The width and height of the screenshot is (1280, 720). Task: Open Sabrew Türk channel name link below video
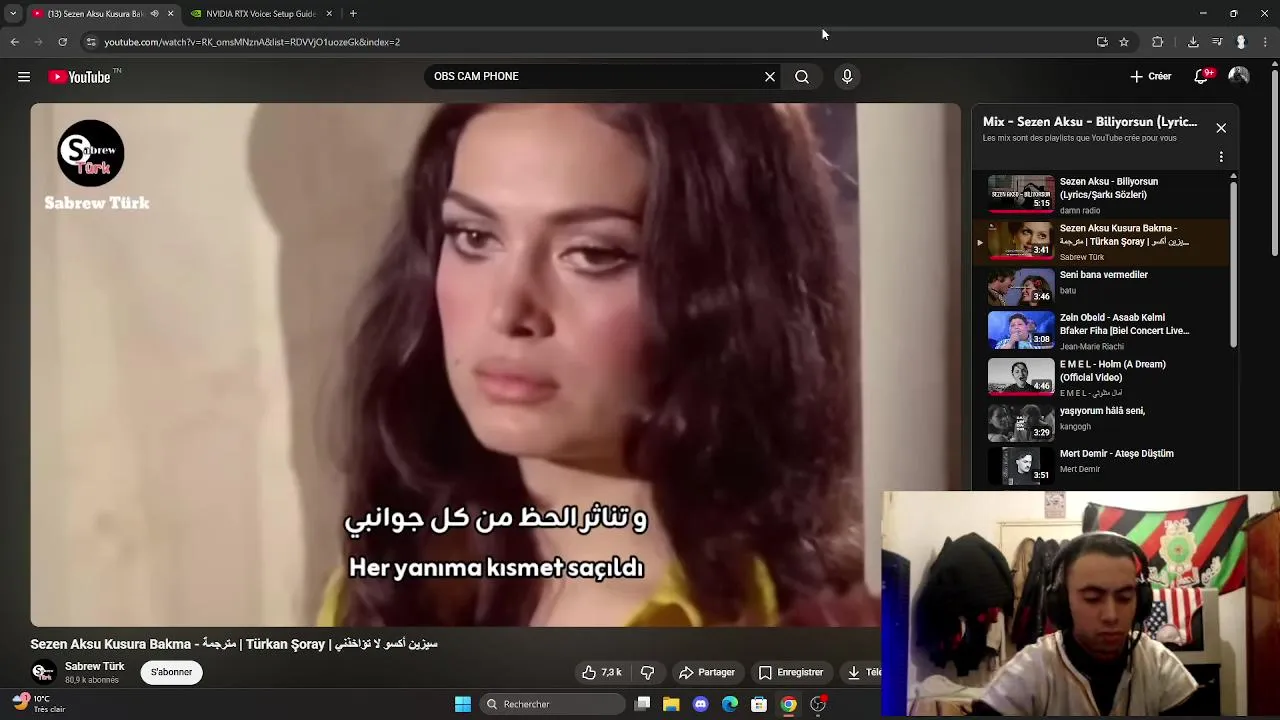(x=95, y=667)
